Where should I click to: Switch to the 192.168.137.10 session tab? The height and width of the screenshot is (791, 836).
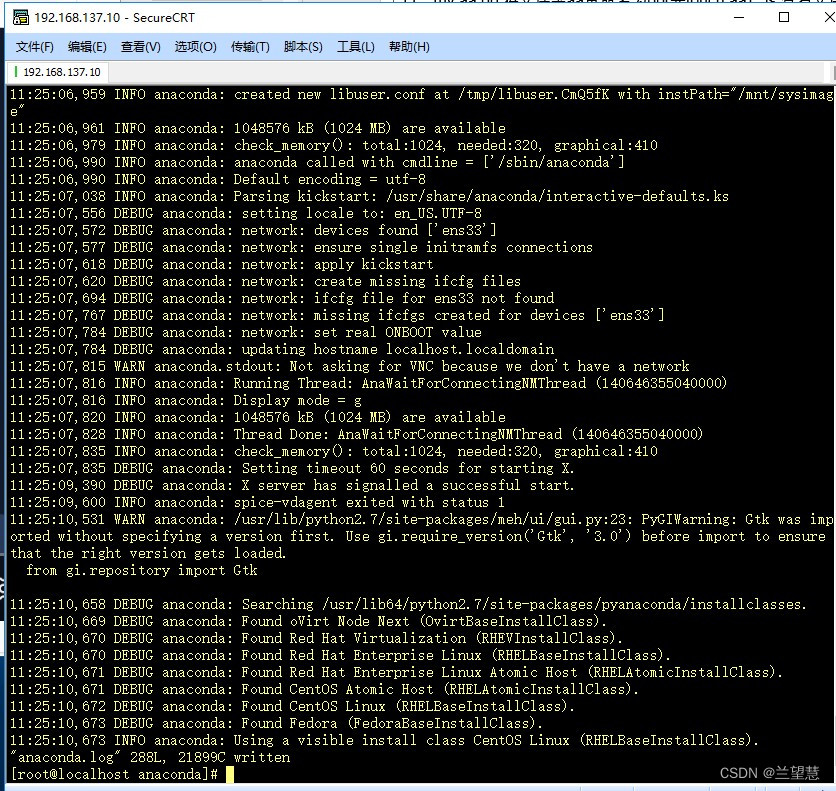(64, 71)
